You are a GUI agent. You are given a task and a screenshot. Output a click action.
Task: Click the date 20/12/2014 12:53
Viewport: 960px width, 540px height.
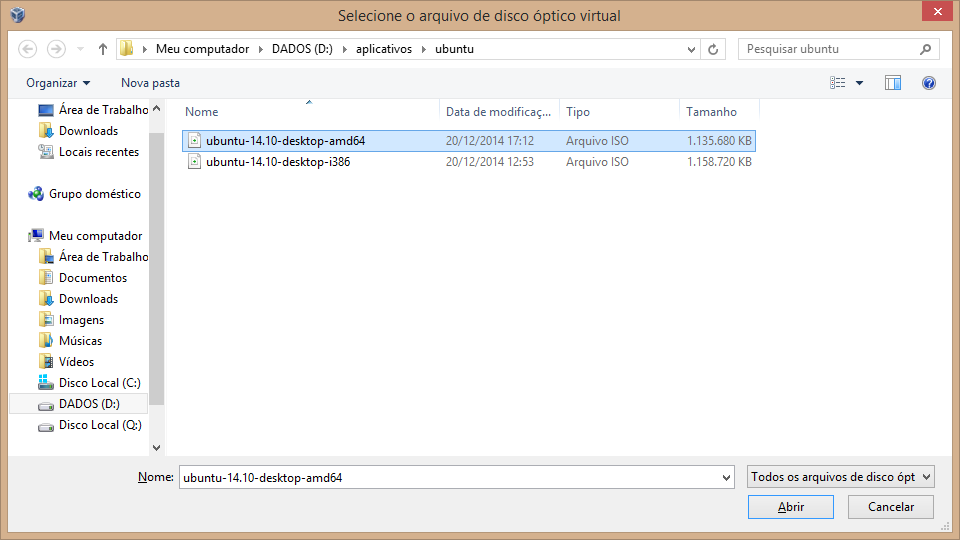pyautogui.click(x=490, y=162)
